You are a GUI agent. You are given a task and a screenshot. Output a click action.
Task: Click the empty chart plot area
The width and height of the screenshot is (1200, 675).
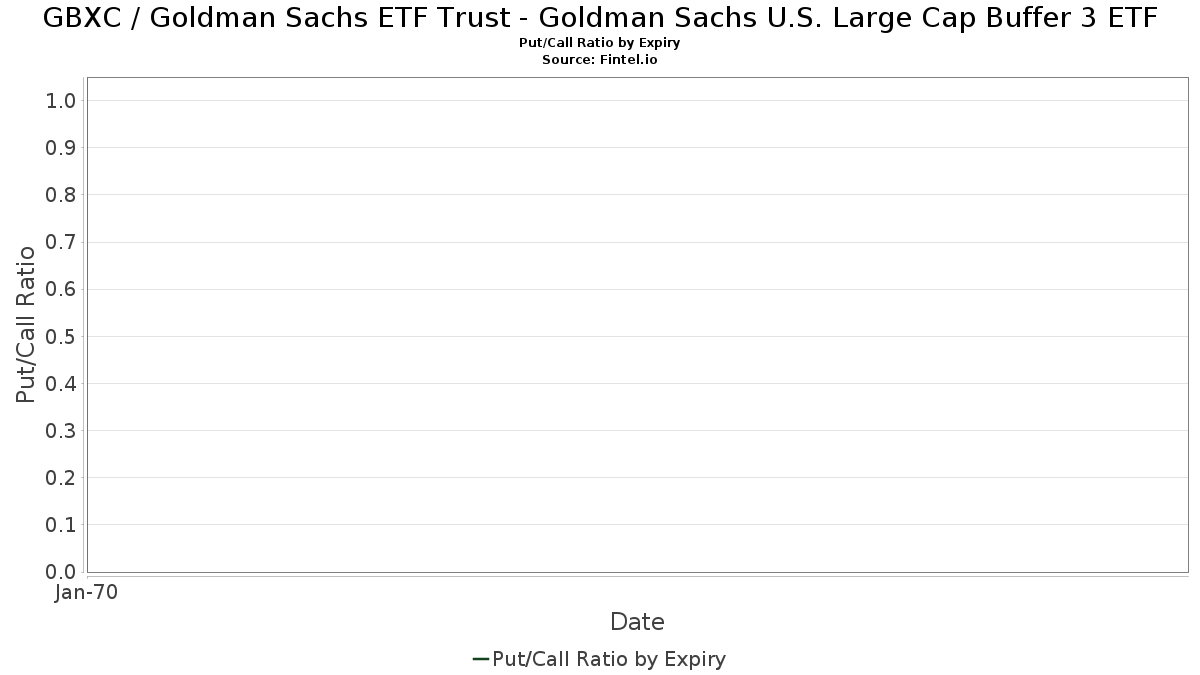pyautogui.click(x=637, y=325)
